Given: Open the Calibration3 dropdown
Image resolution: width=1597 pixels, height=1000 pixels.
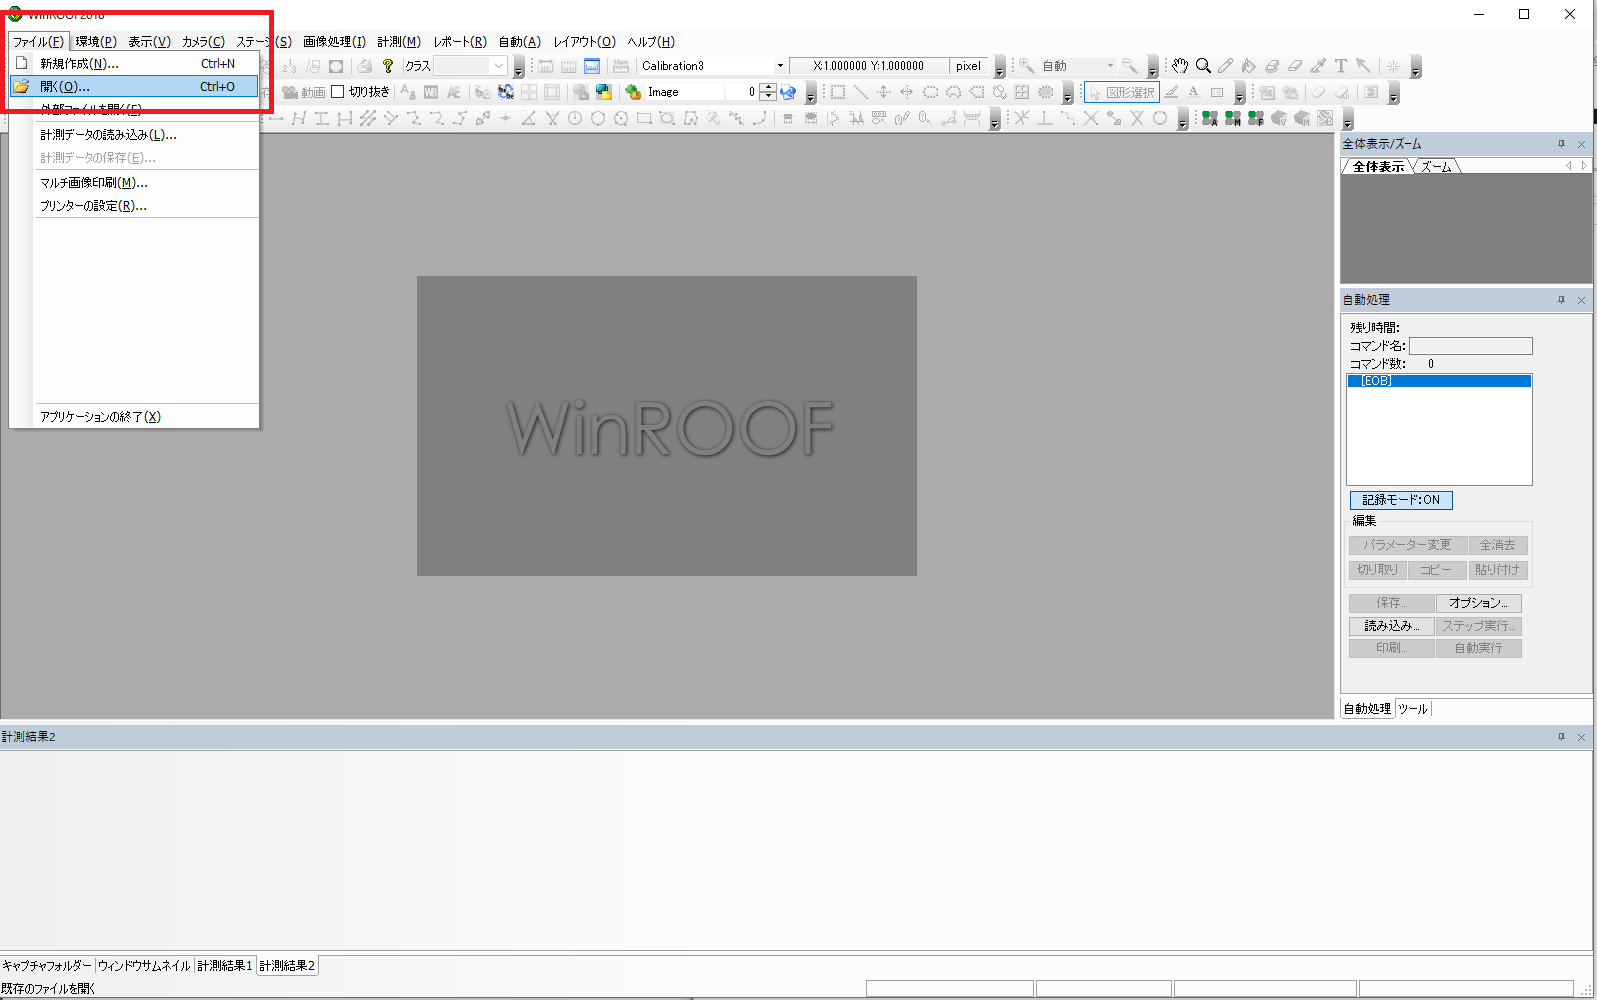Looking at the screenshot, I should click(x=780, y=66).
